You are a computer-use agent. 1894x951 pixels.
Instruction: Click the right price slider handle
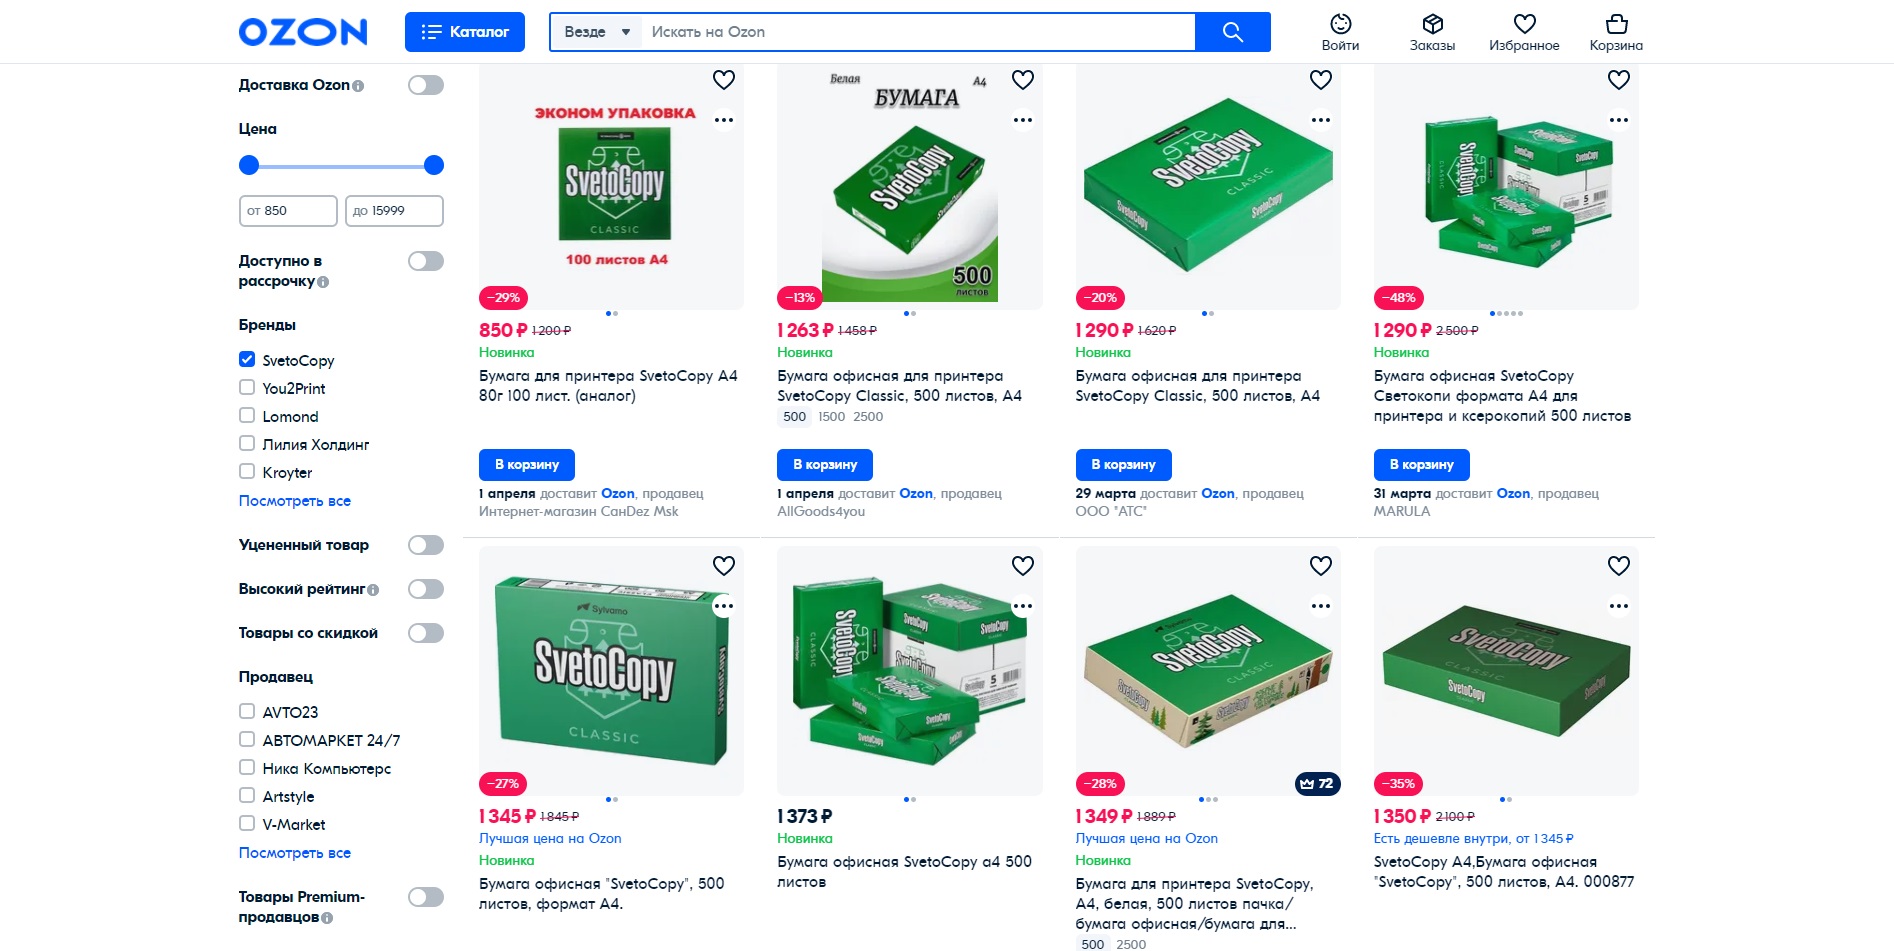[x=433, y=165]
